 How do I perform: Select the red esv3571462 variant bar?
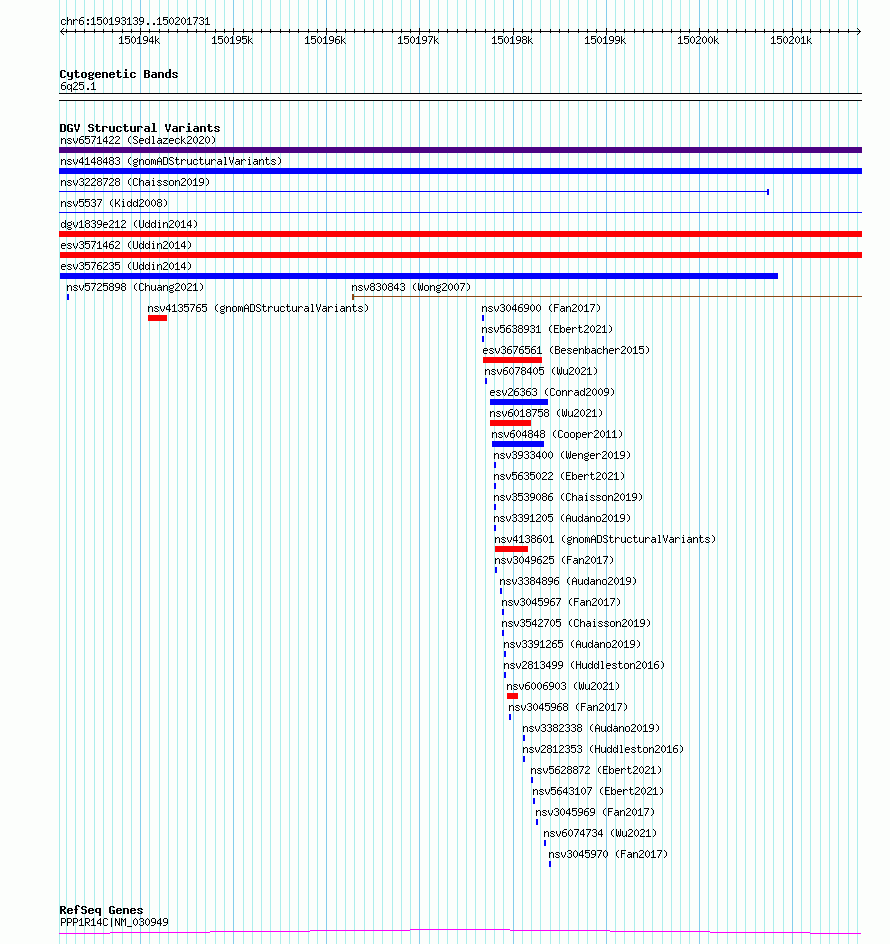(461, 255)
